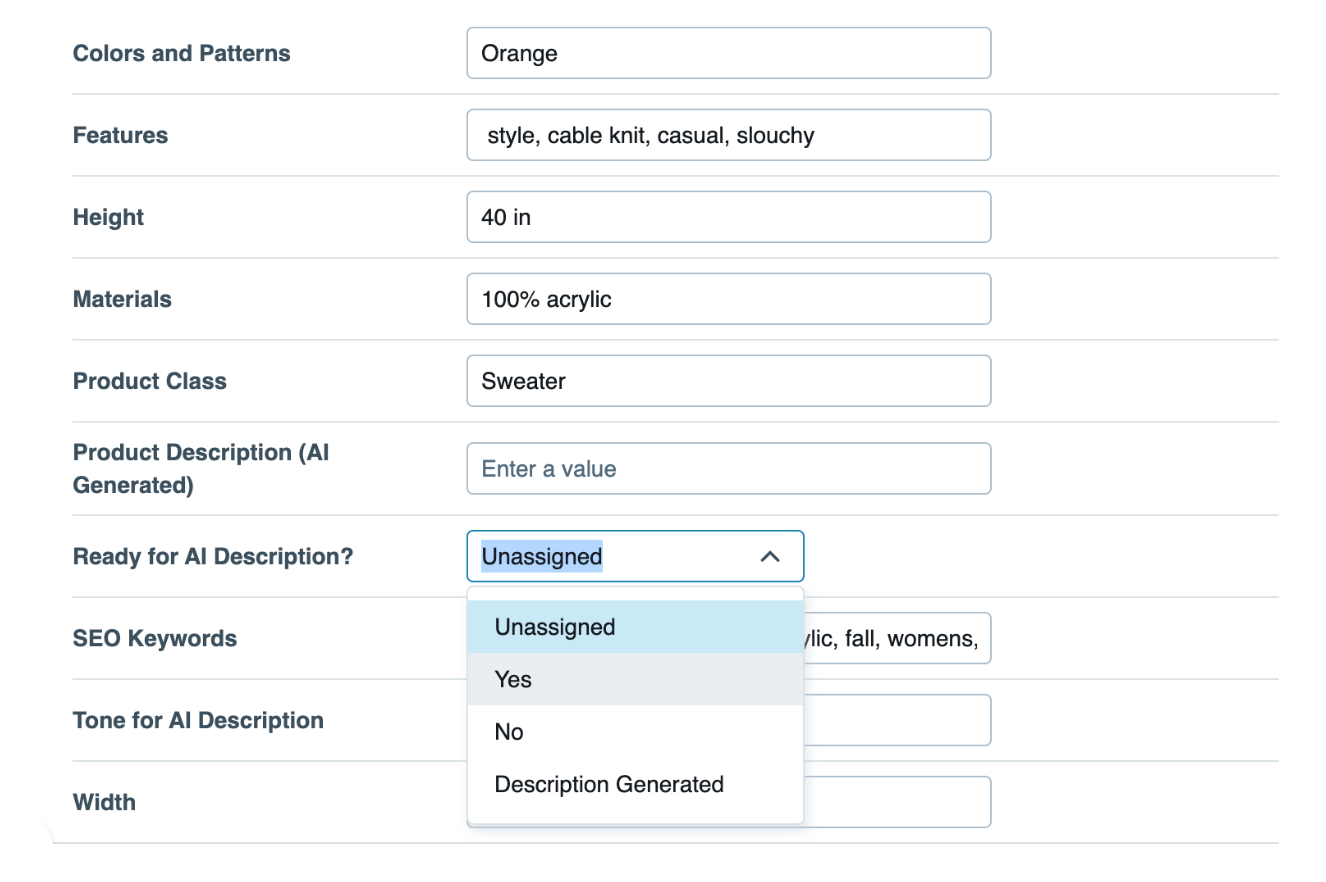Click the Product Class label

[150, 381]
